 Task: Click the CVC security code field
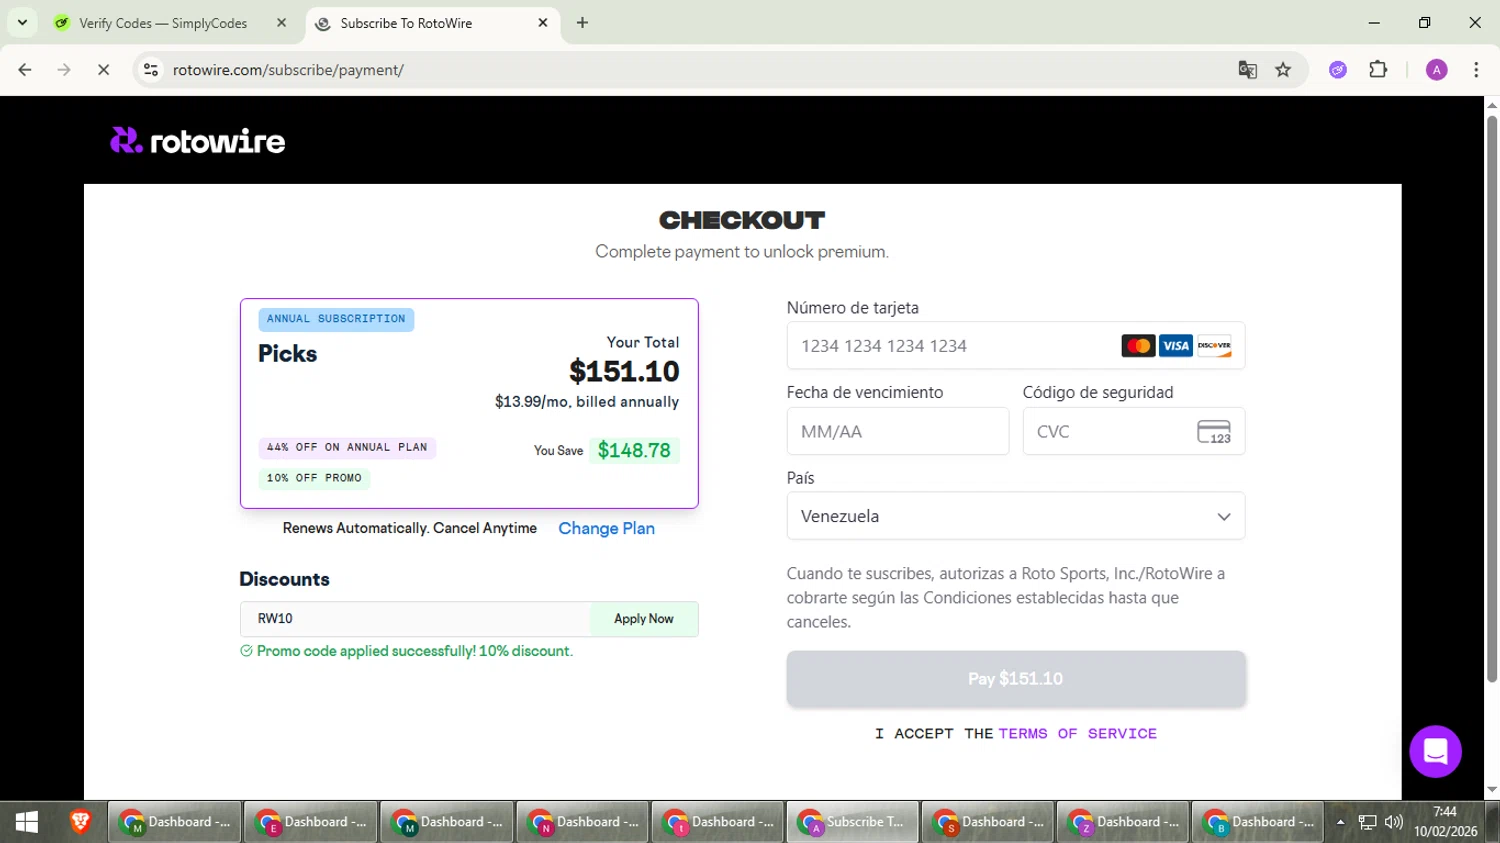pos(1134,432)
